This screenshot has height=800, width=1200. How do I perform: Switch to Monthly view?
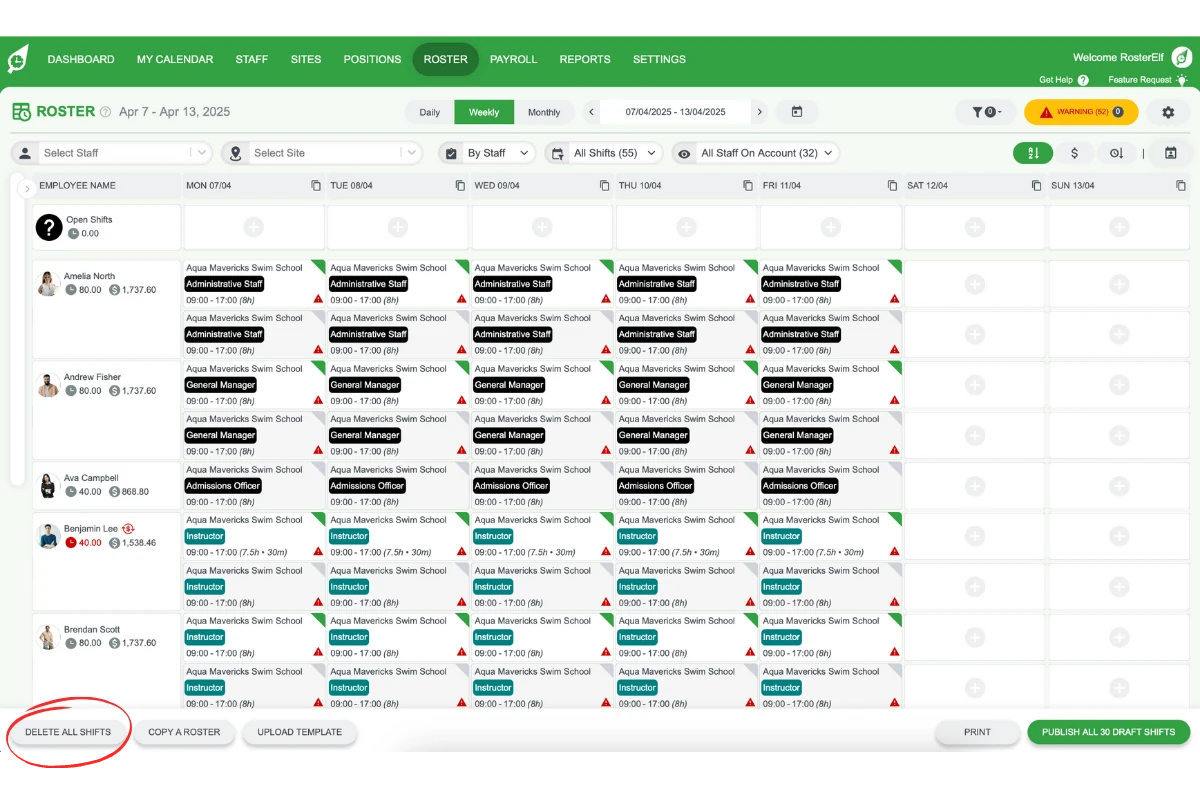point(544,112)
